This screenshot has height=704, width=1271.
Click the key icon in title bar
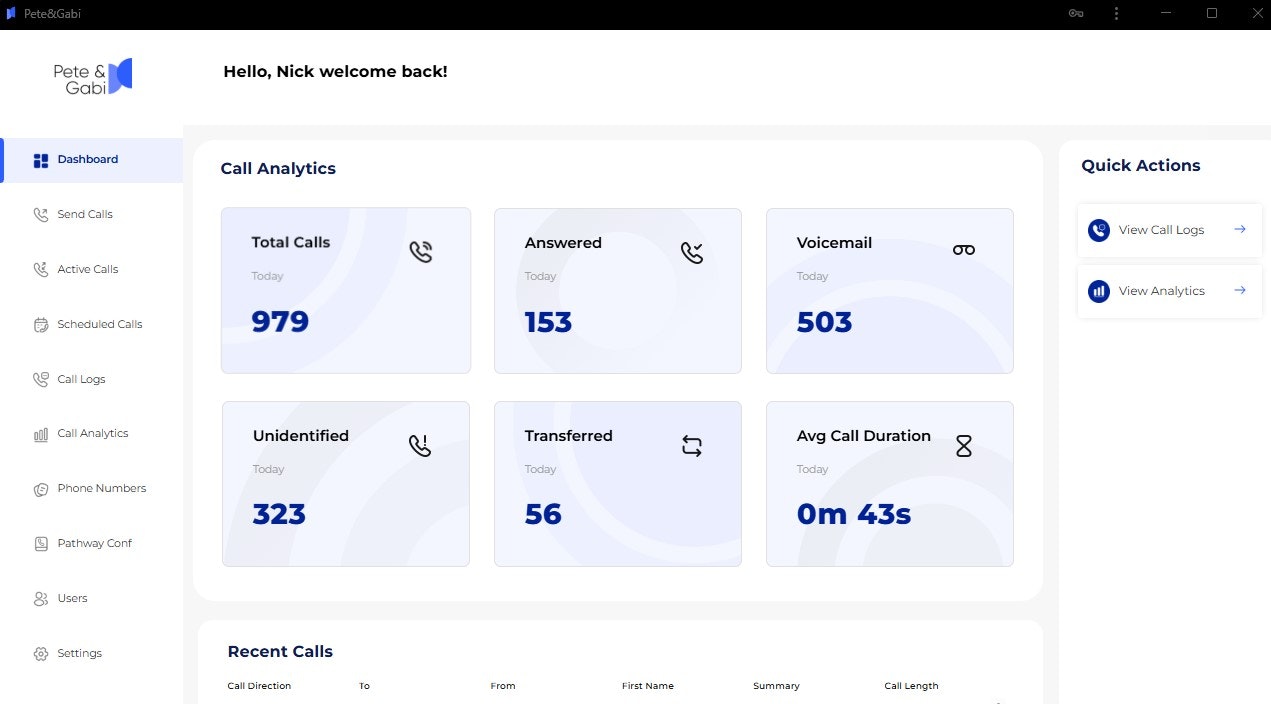[x=1076, y=13]
